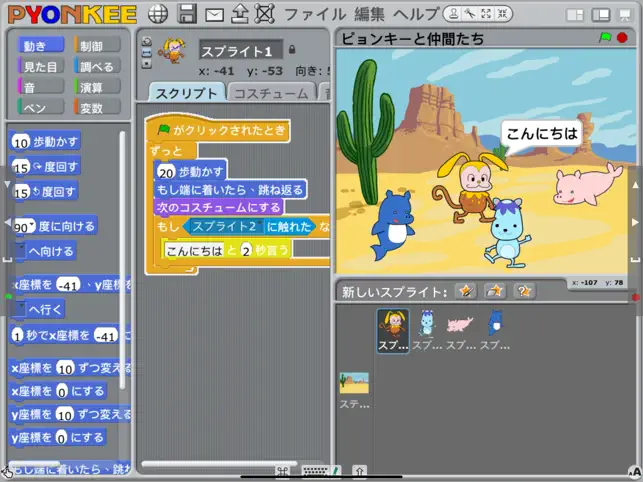Select the grow sprite tool
This screenshot has height=482, width=643.
coord(486,14)
